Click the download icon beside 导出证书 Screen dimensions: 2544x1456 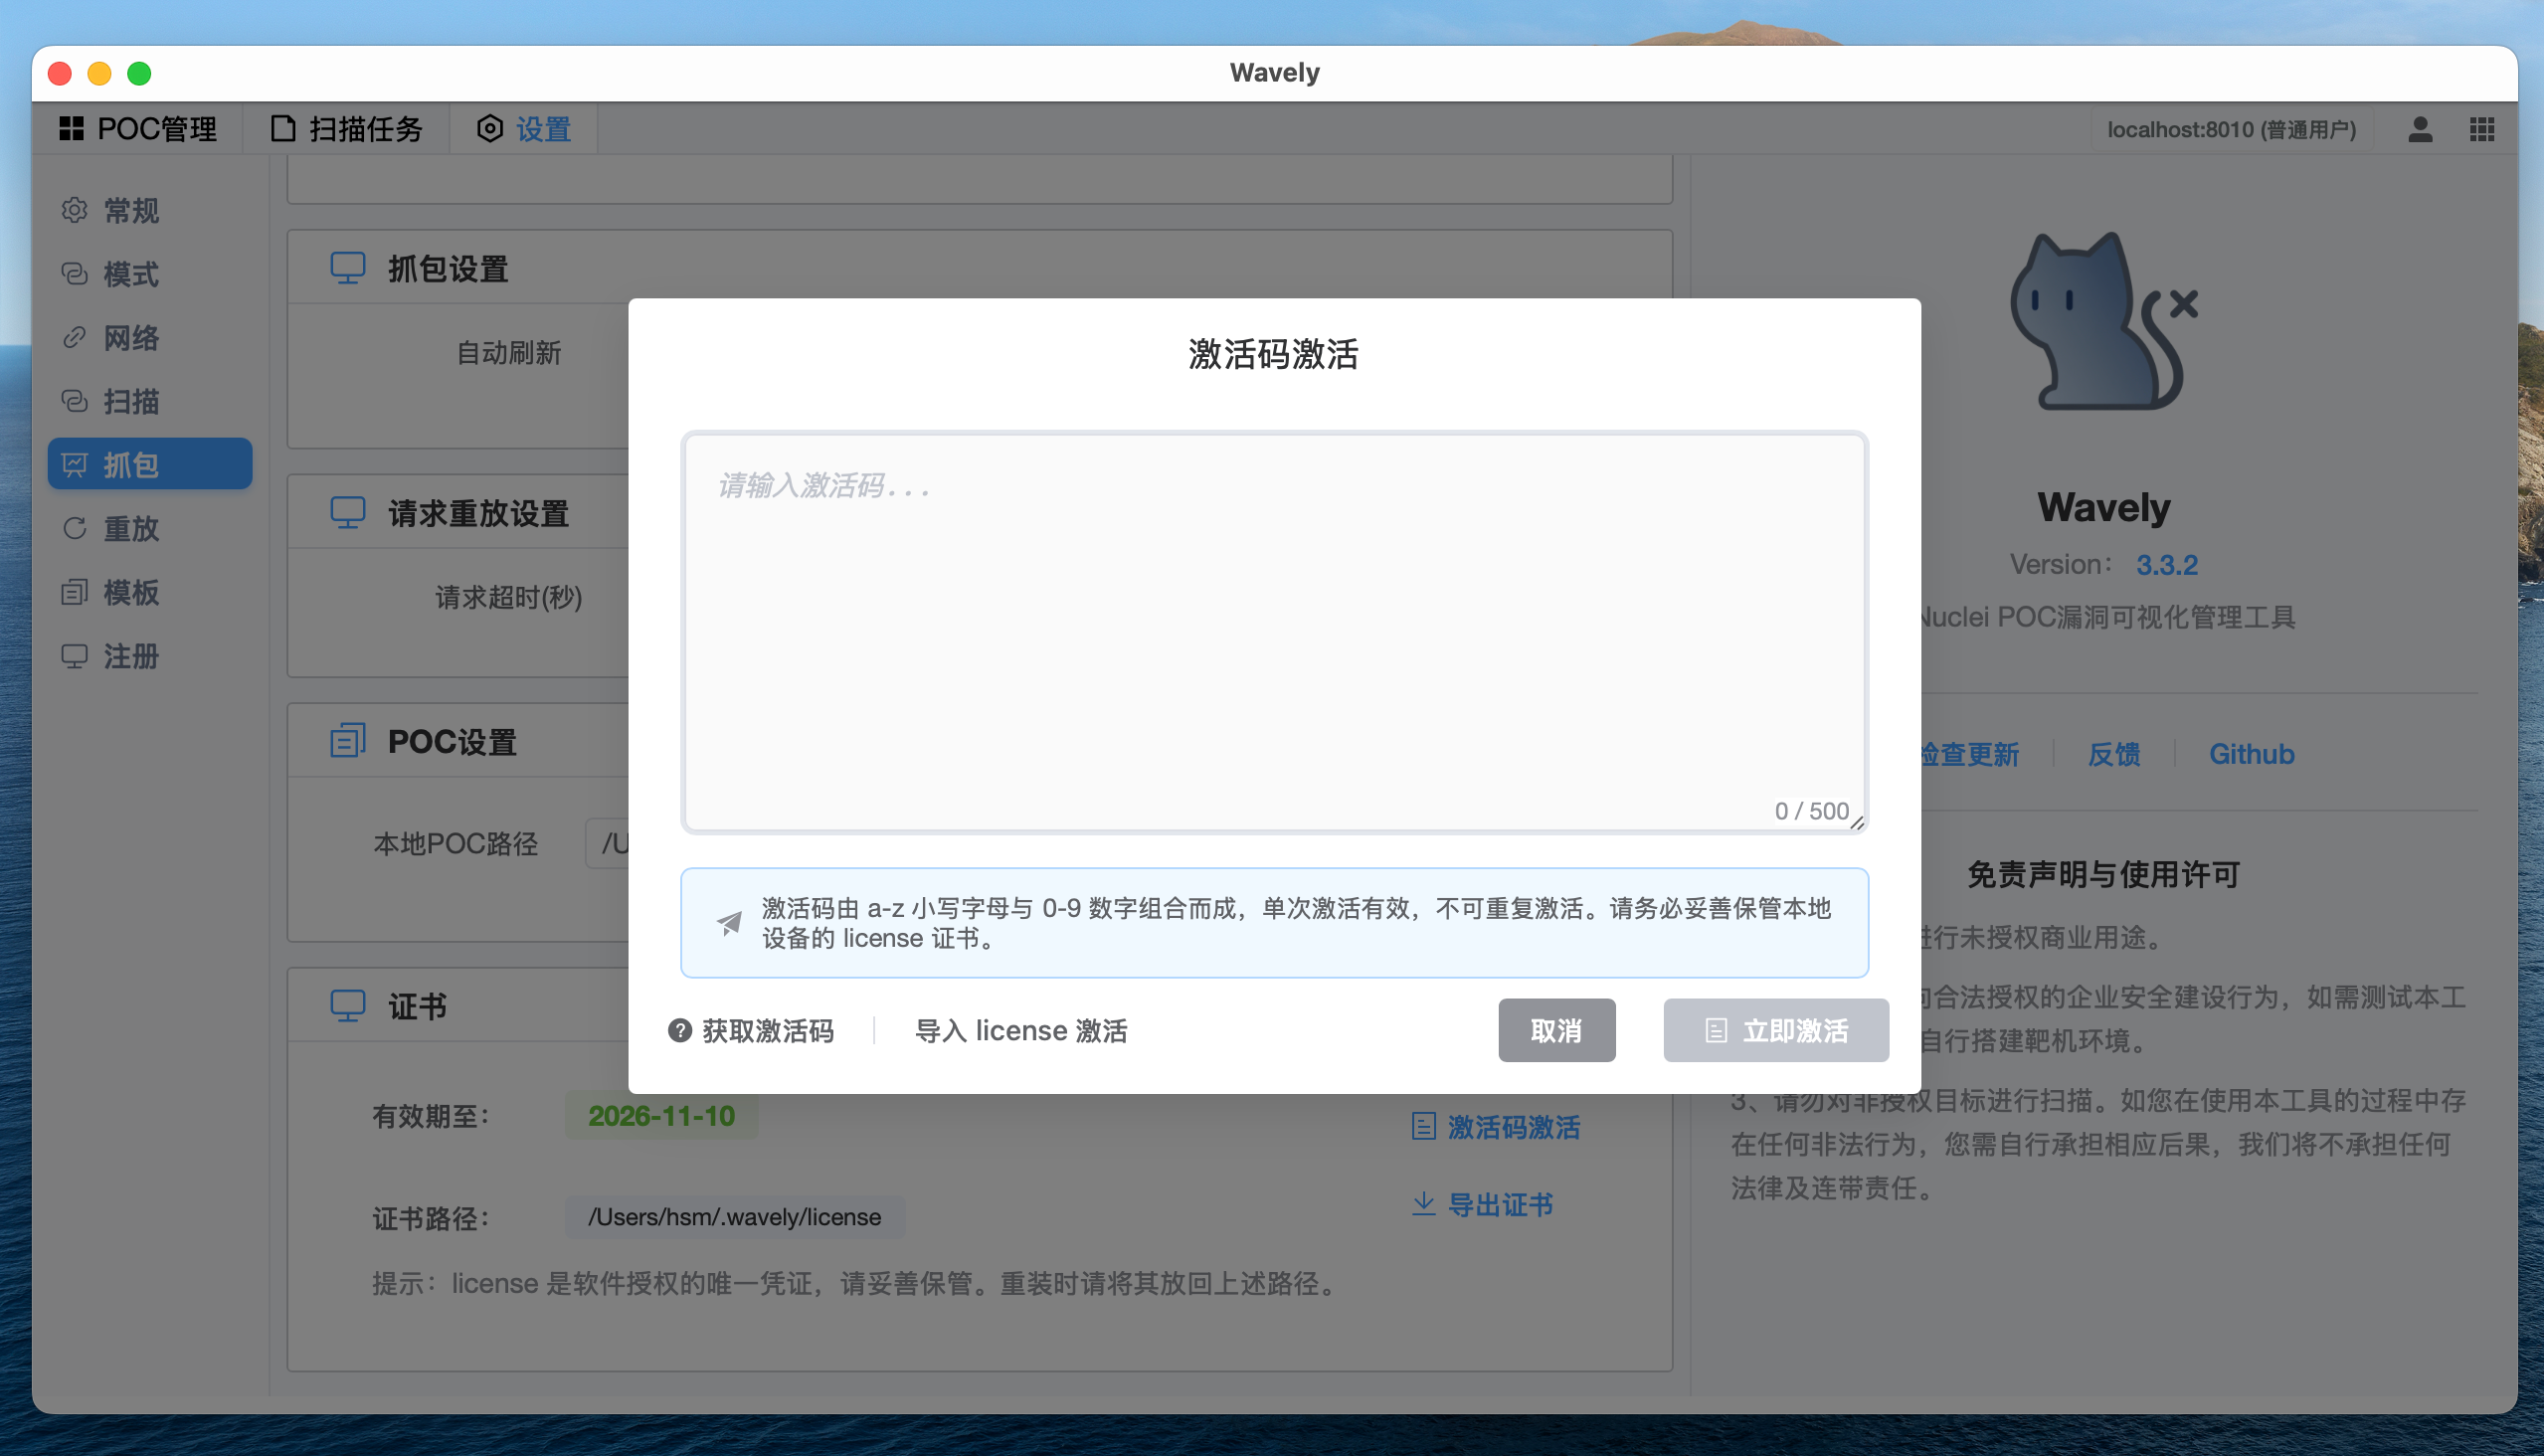(1423, 1204)
